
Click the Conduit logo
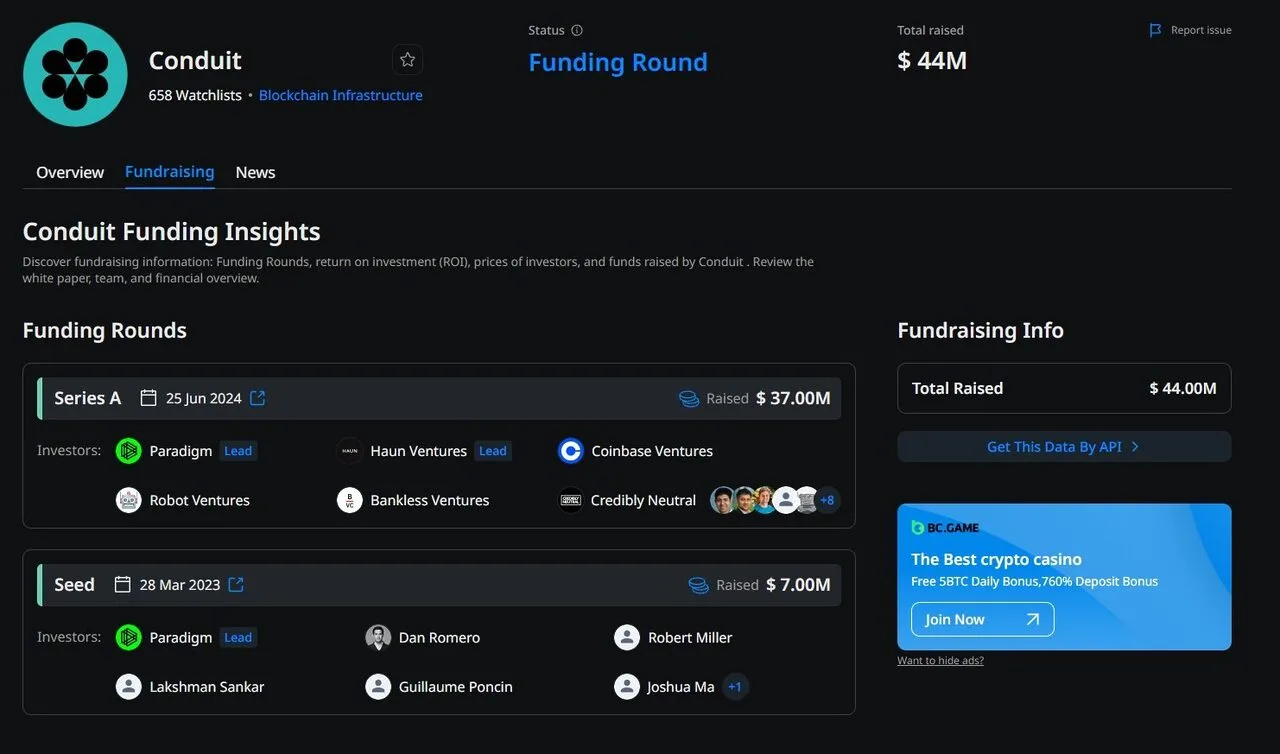pyautogui.click(x=75, y=74)
